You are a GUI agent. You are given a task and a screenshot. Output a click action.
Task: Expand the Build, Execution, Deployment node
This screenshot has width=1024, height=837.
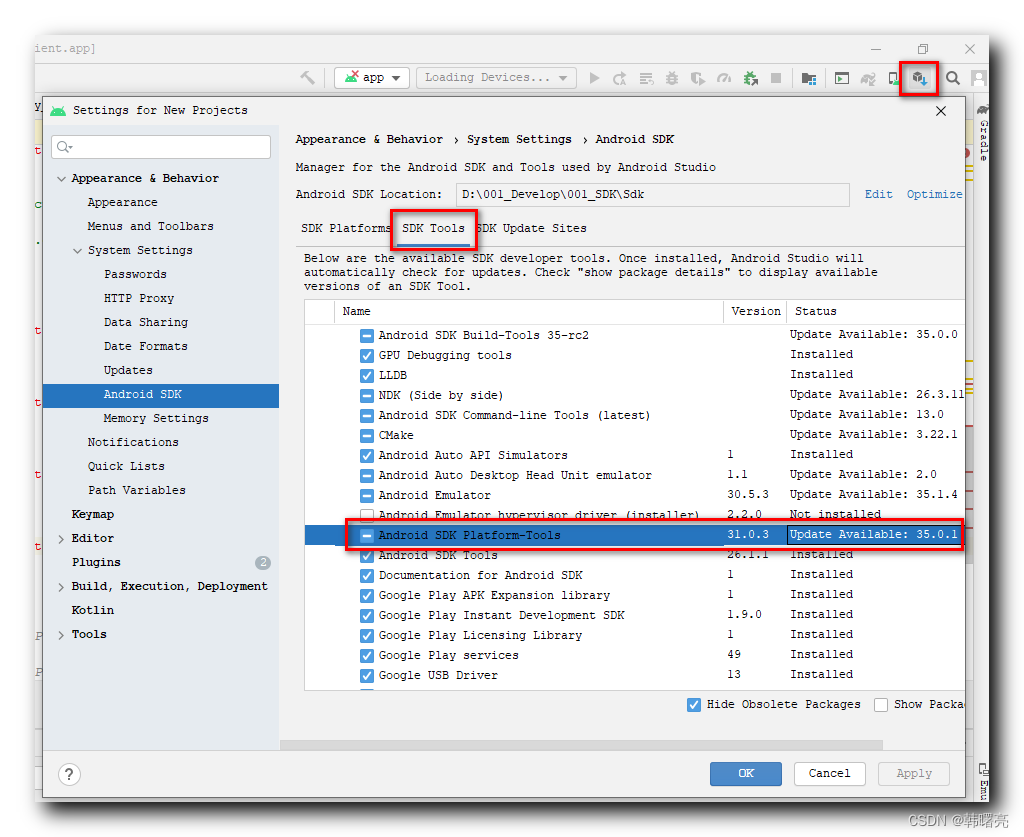(61, 586)
